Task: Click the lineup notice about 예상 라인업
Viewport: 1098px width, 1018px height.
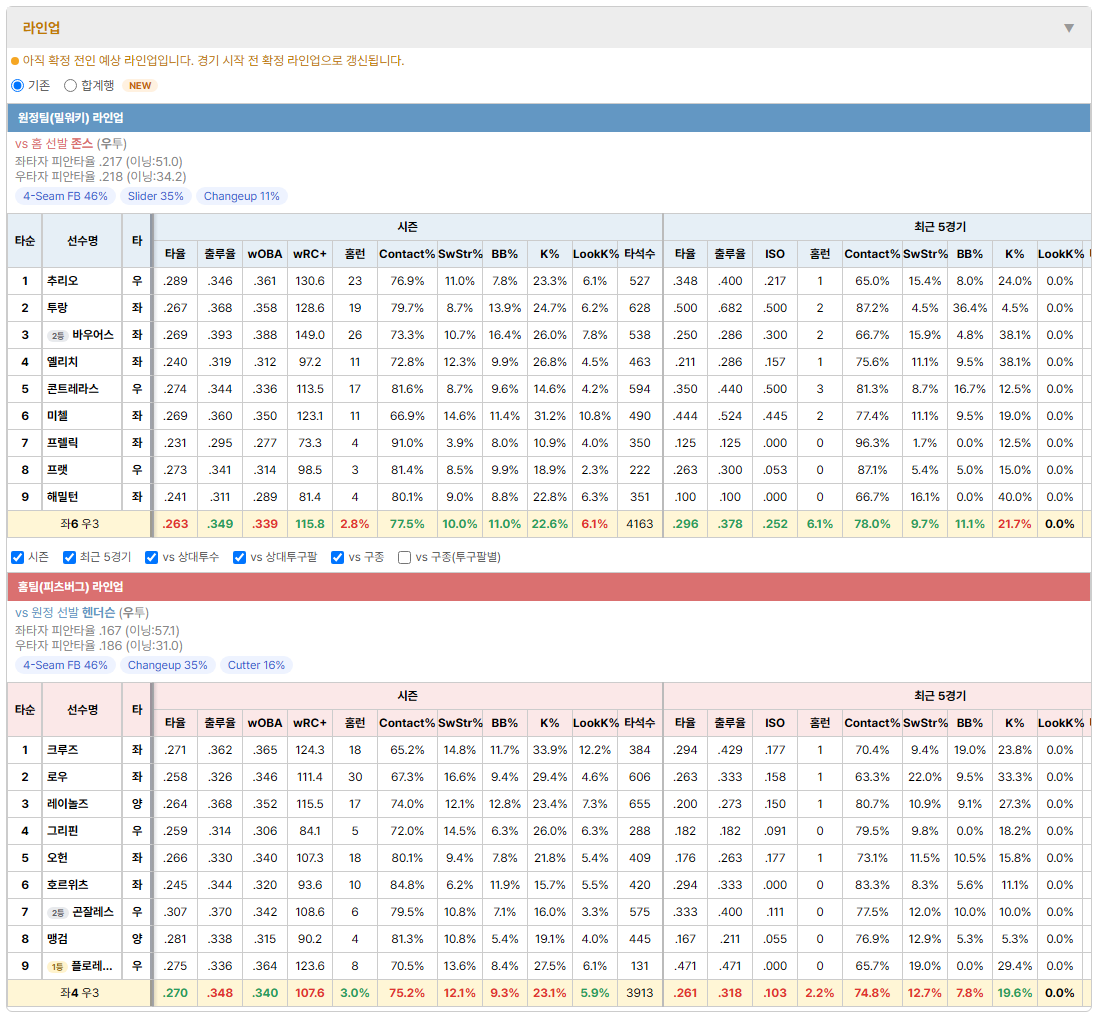Action: point(213,61)
